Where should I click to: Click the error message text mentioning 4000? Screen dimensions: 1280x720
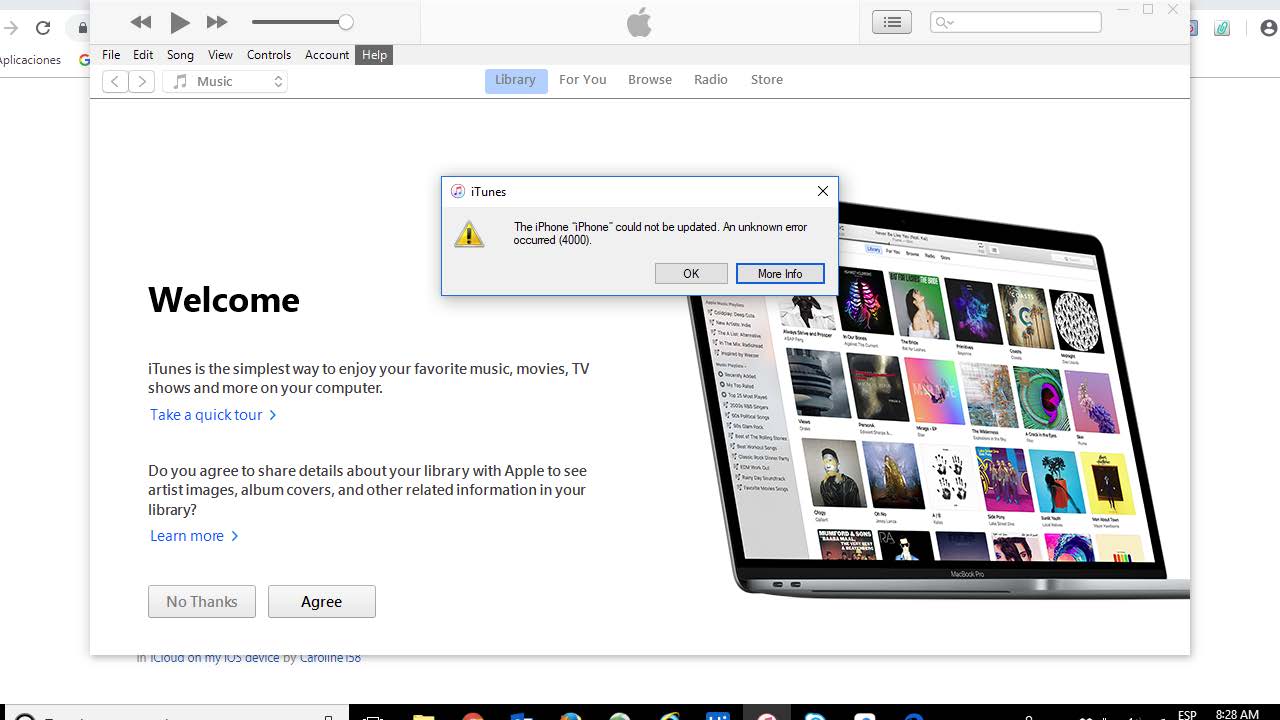pyautogui.click(x=660, y=234)
